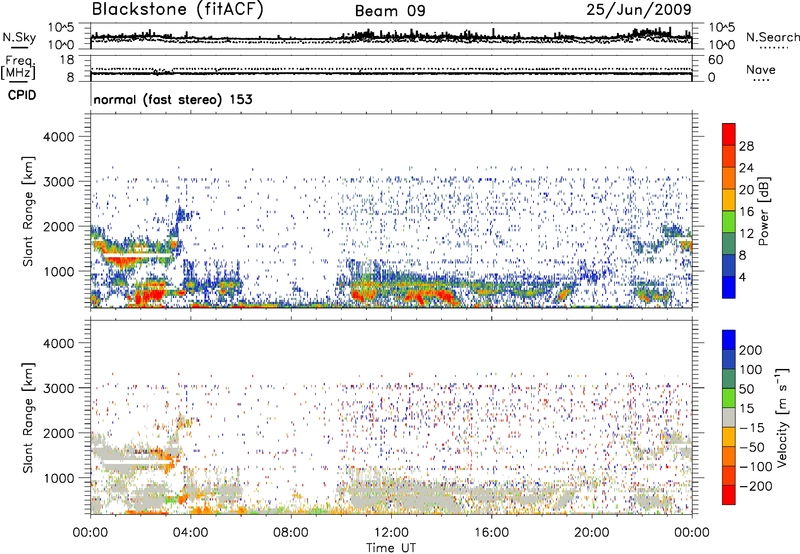Click 'Slant Range [km]' label of power panel

click(x=28, y=211)
